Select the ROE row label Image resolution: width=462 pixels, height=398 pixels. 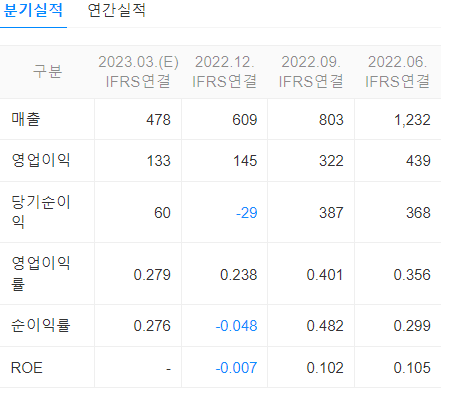coord(27,368)
